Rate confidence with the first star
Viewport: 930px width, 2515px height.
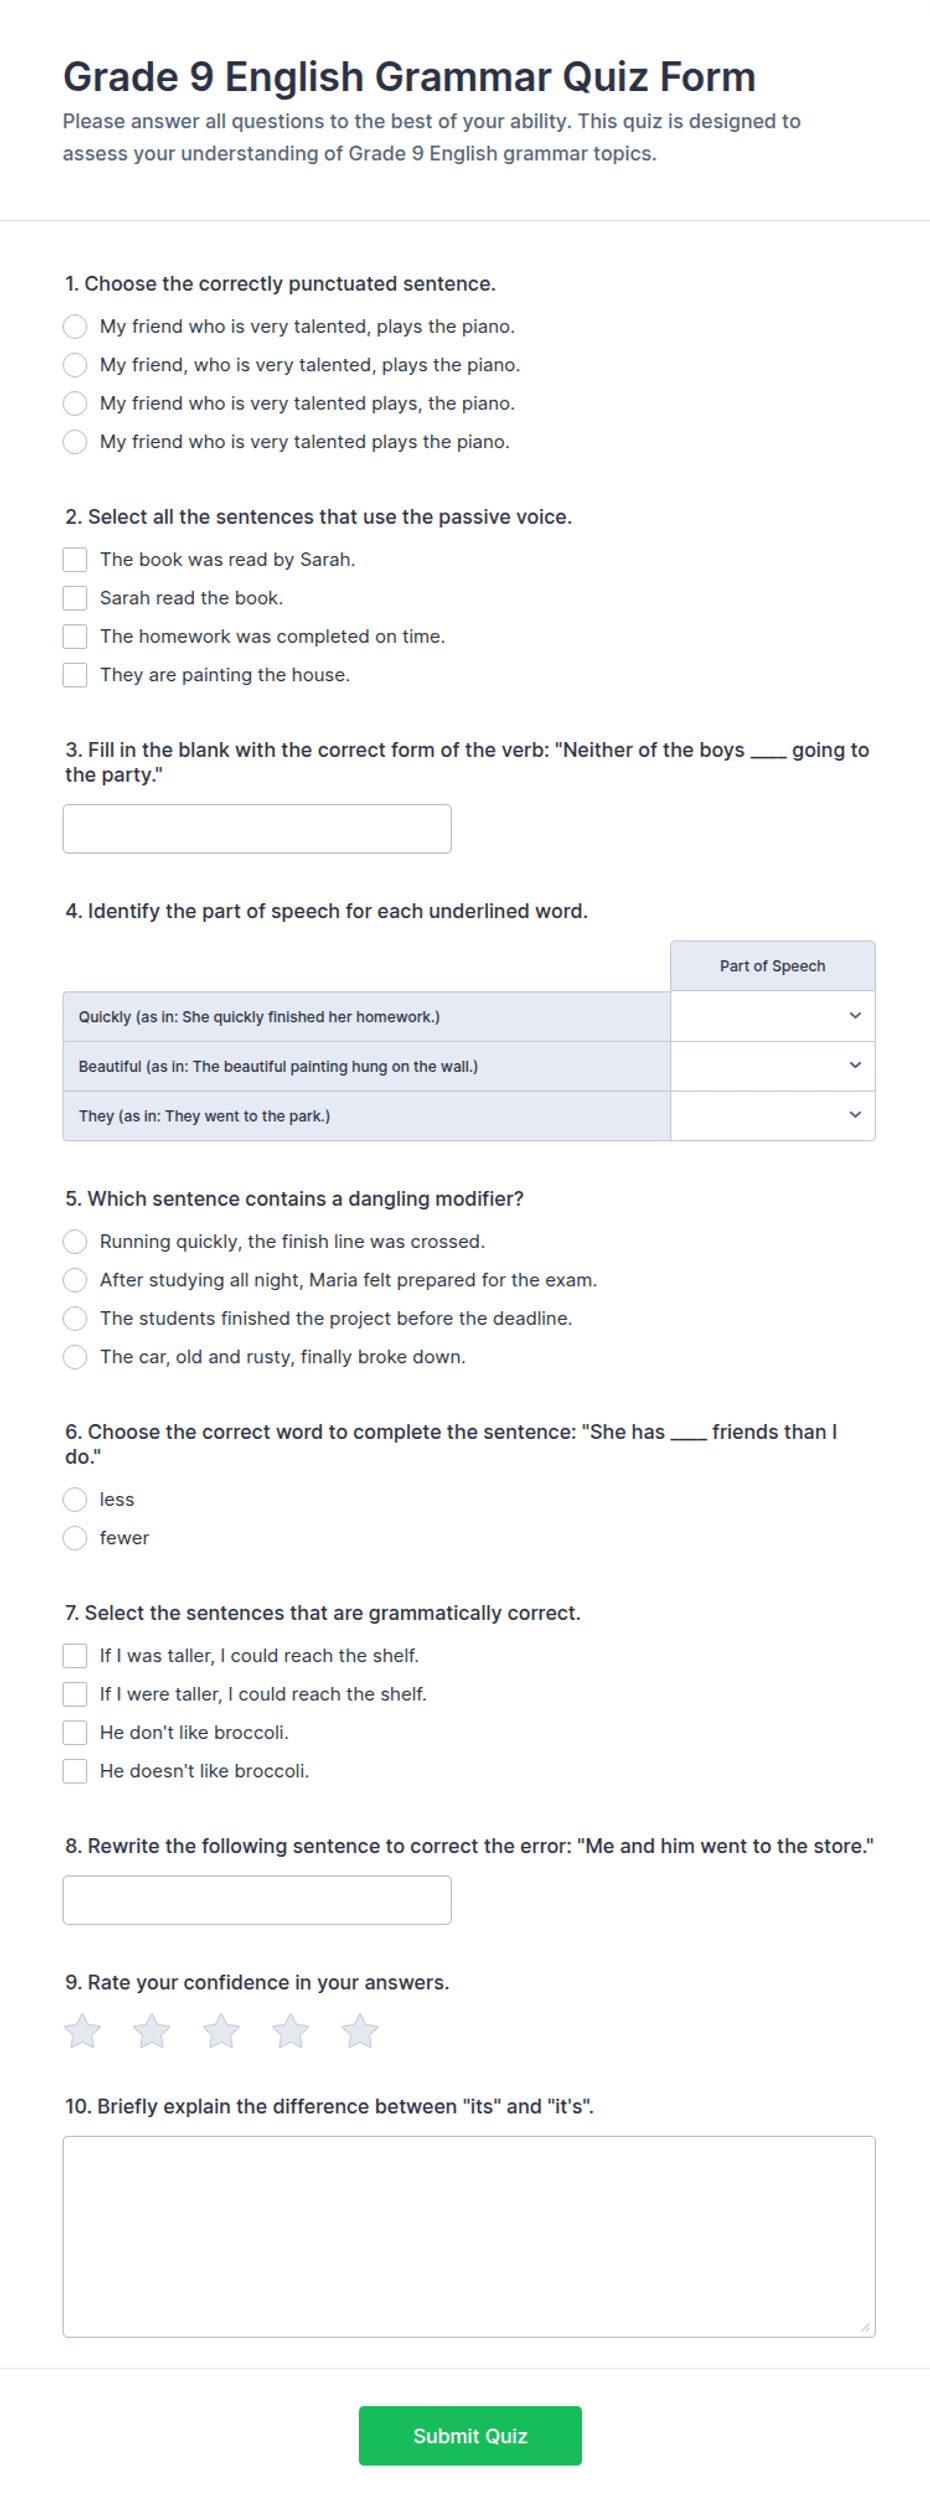pyautogui.click(x=82, y=2031)
